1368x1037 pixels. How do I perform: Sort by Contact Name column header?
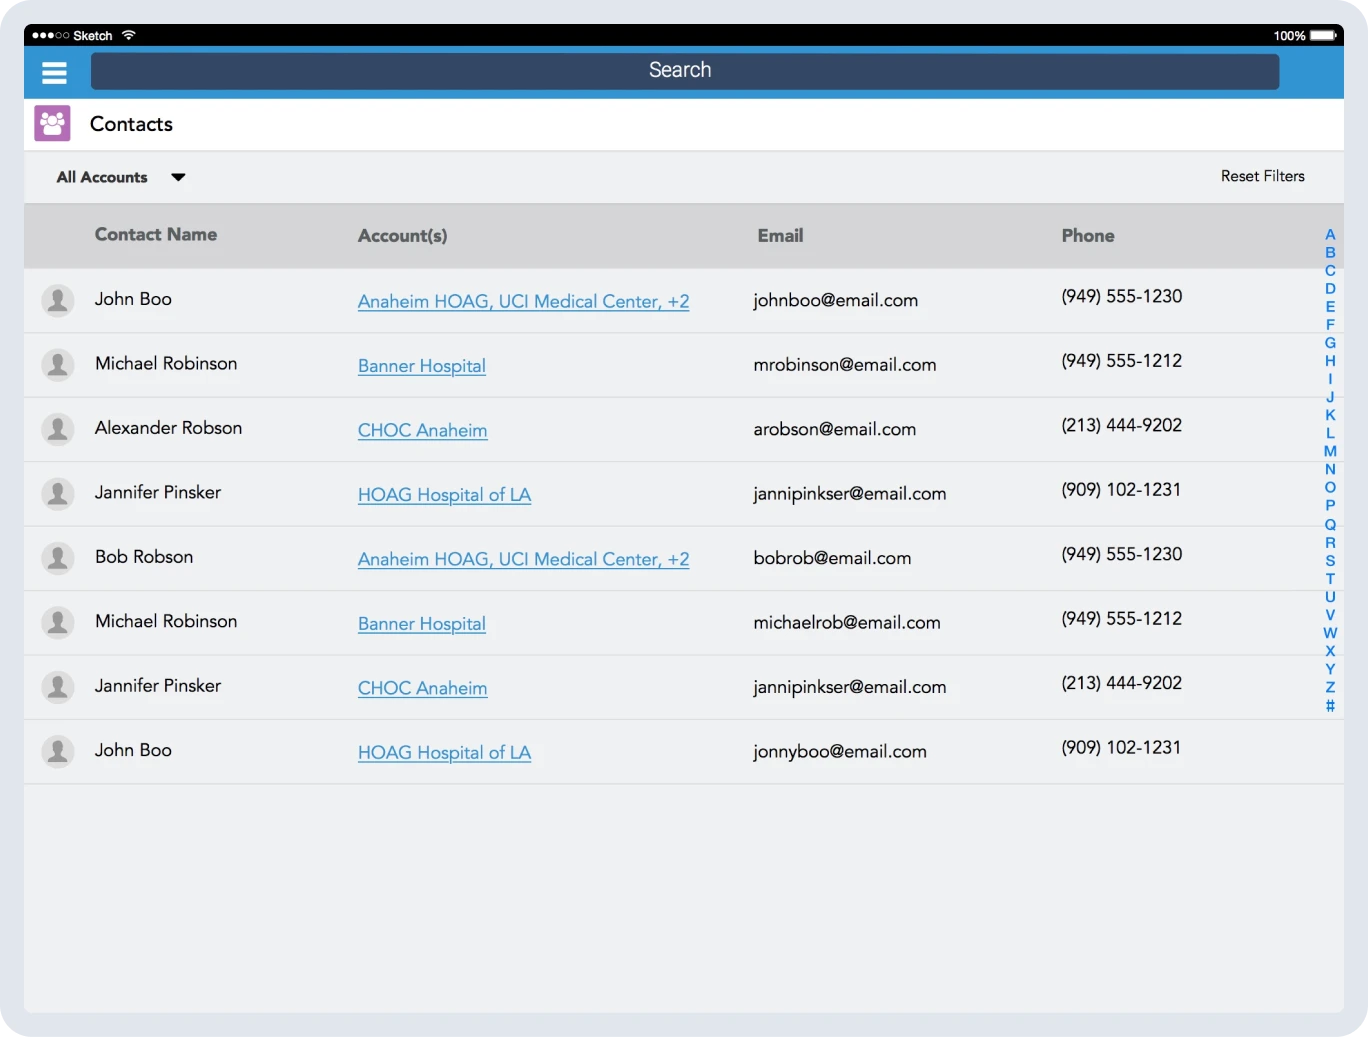tap(156, 234)
